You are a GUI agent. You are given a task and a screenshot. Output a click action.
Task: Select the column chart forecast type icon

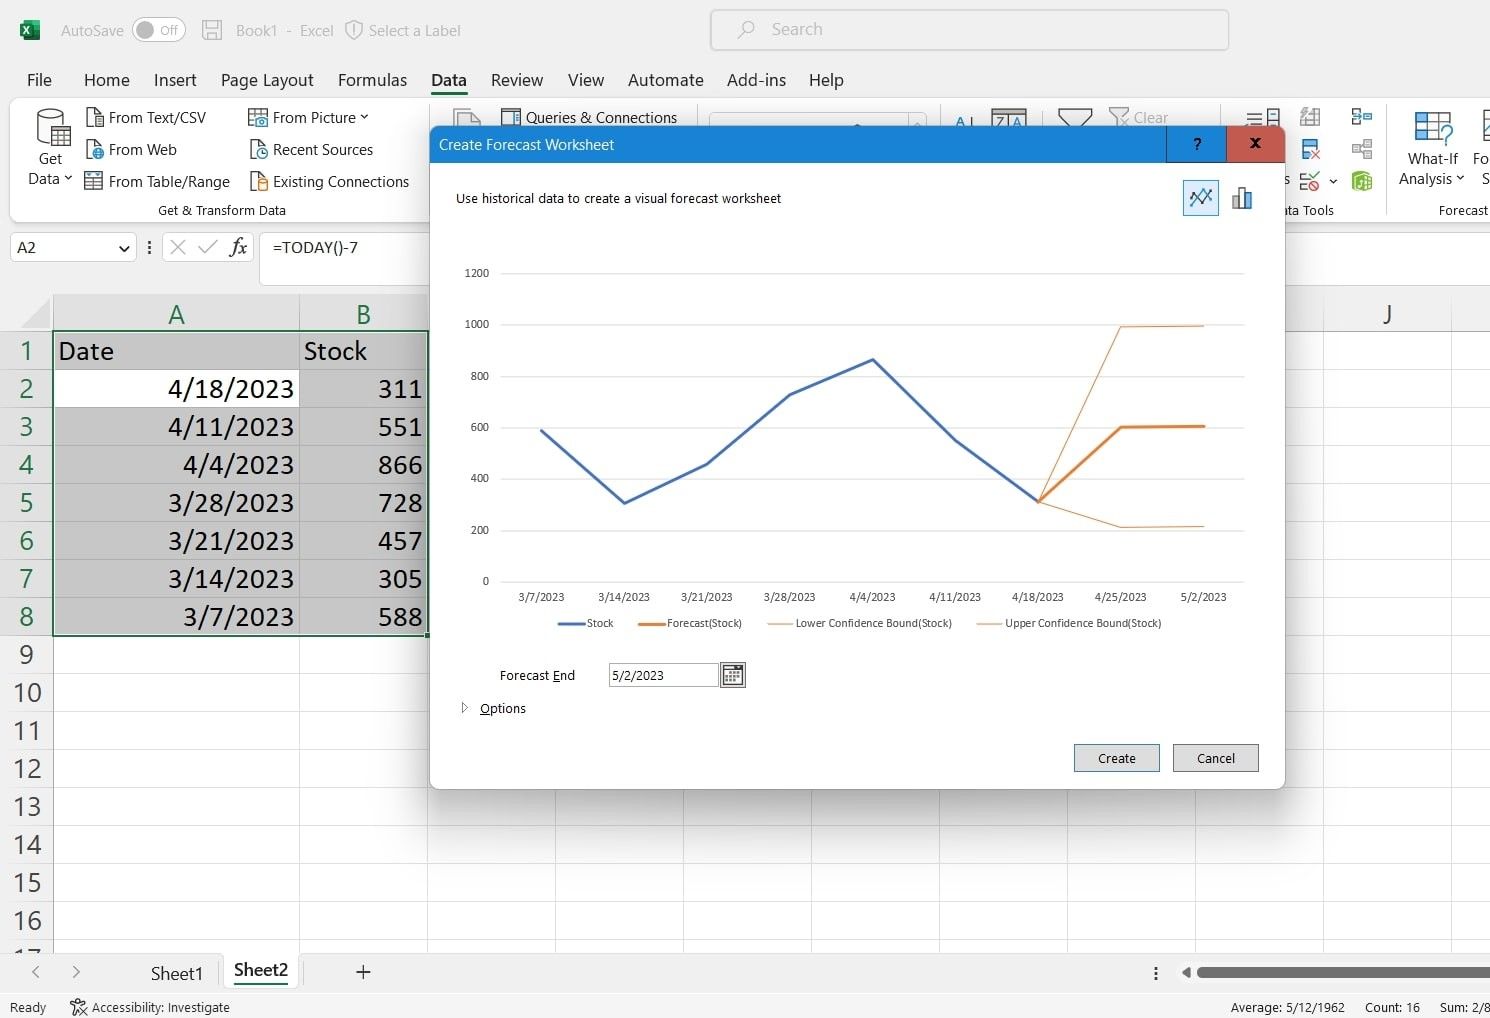1242,198
